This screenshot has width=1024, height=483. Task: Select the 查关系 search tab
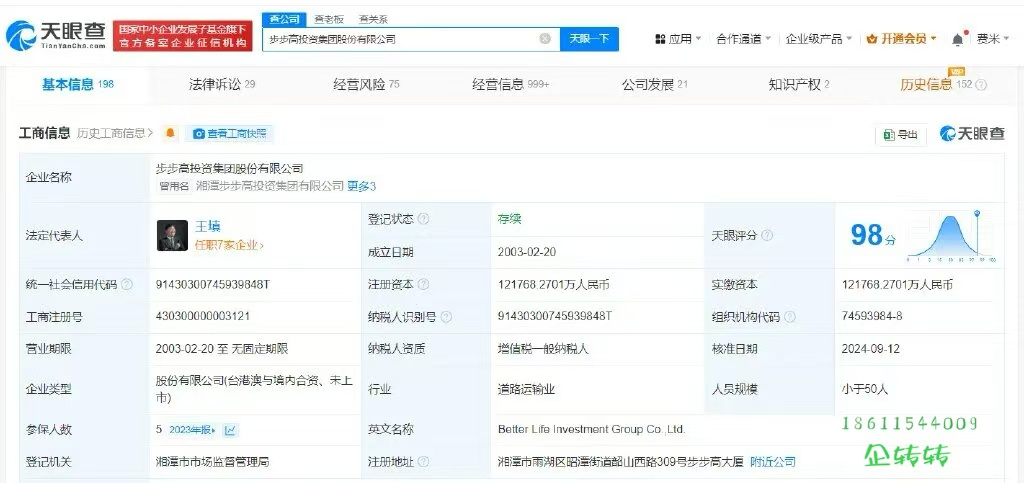373,20
